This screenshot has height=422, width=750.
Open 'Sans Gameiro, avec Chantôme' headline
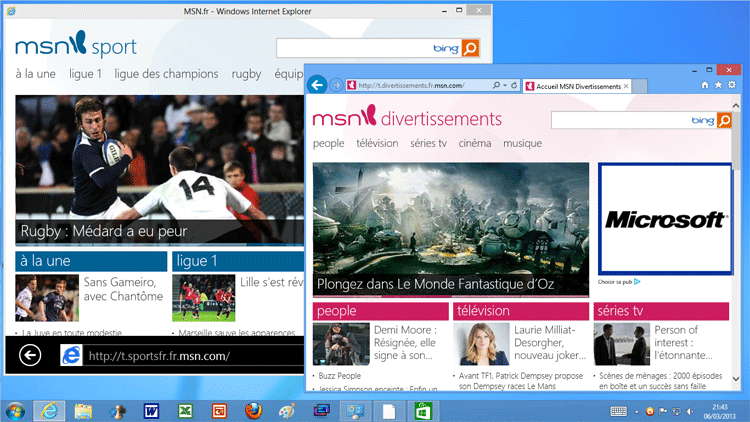pos(123,289)
